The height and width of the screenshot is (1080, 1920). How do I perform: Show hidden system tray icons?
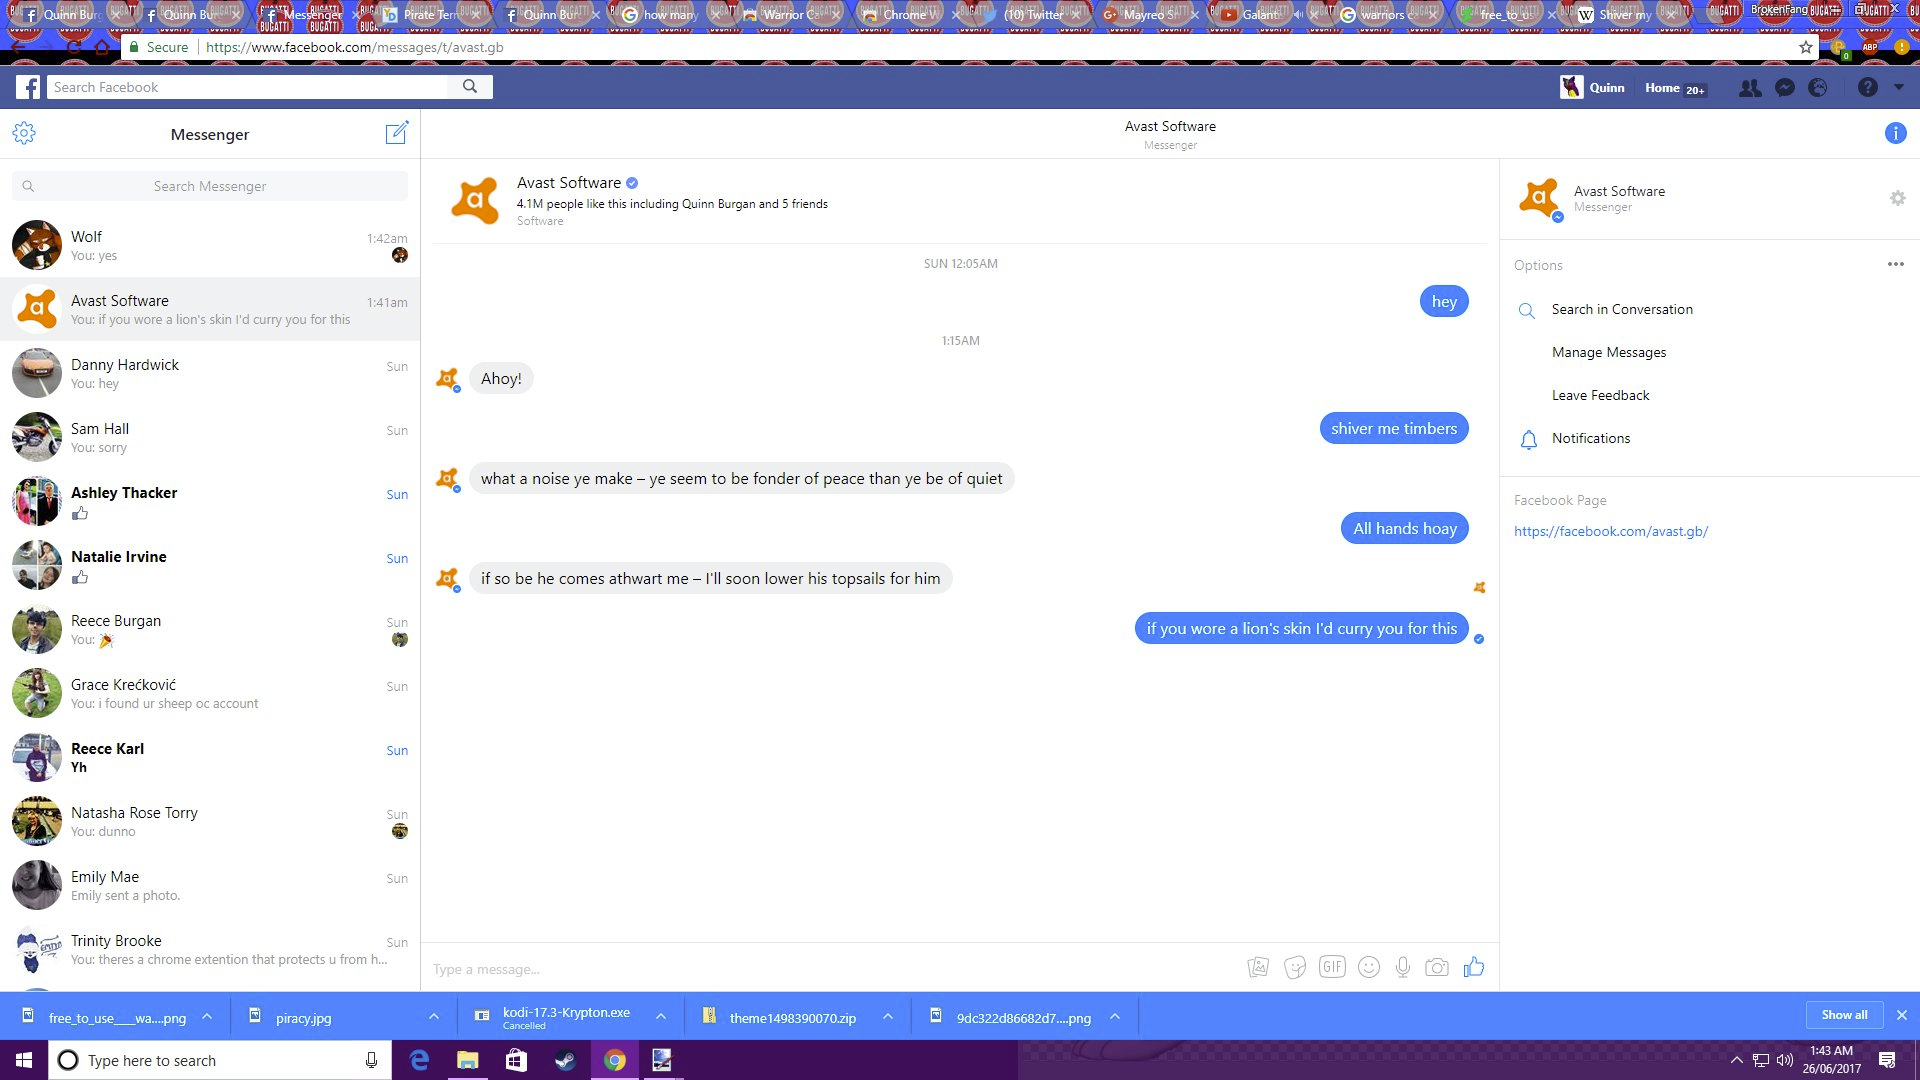[x=1737, y=1060]
